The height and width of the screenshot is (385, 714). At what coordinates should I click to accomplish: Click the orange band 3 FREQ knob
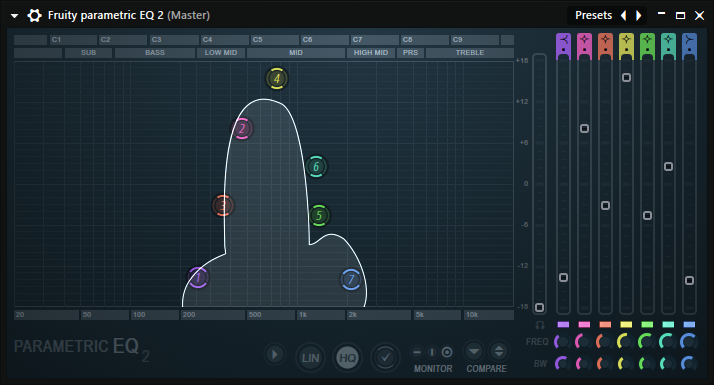(604, 341)
